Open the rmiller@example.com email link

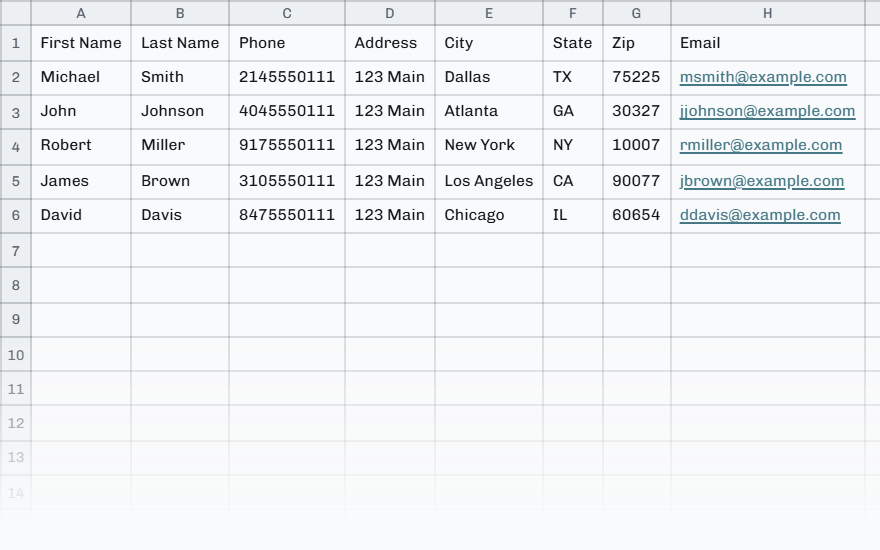760,145
